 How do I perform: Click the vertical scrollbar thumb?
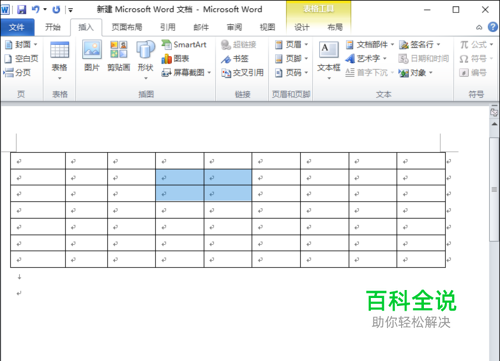(494, 189)
